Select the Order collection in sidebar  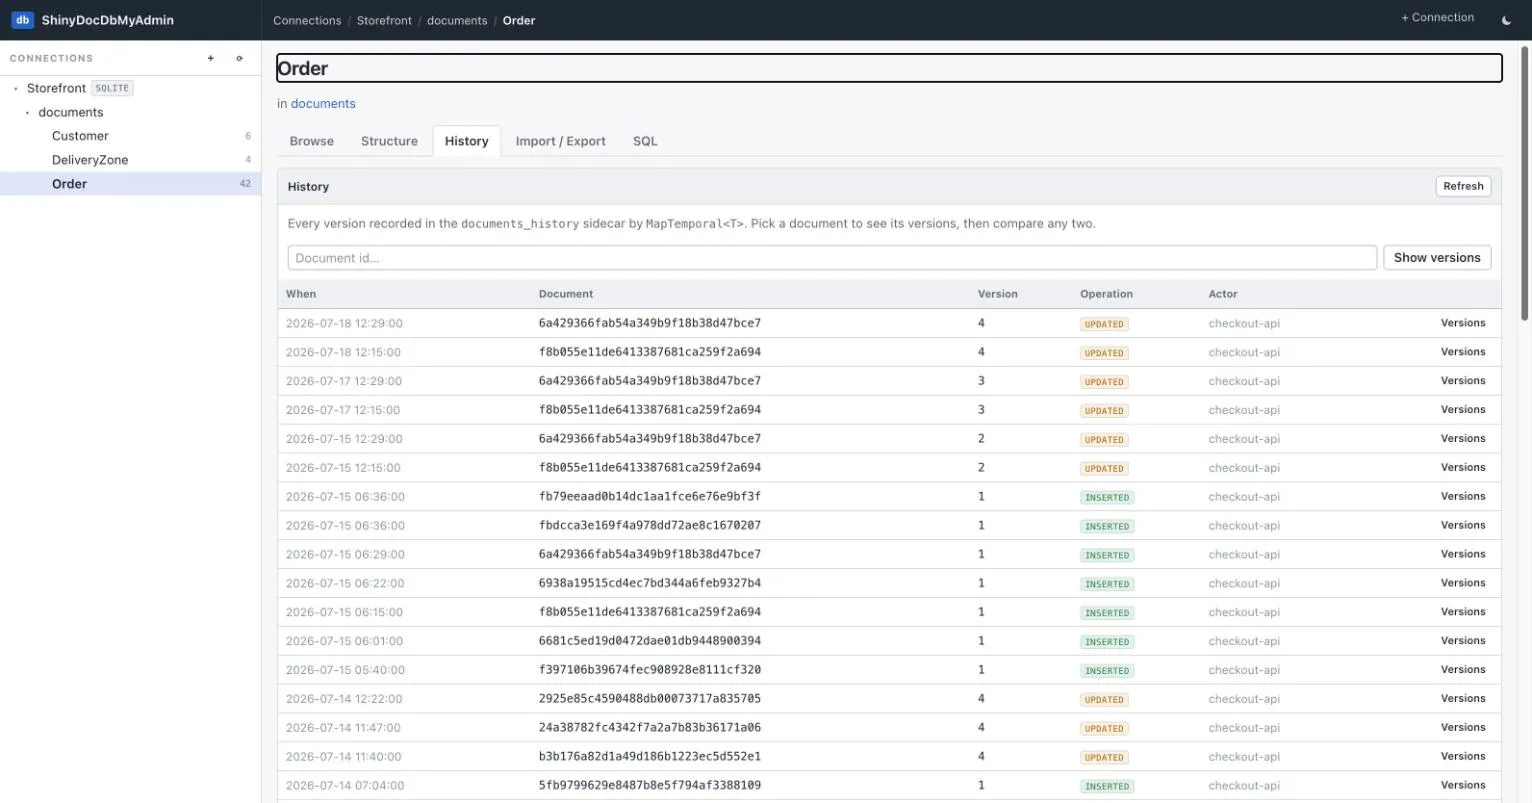pyautogui.click(x=130, y=184)
